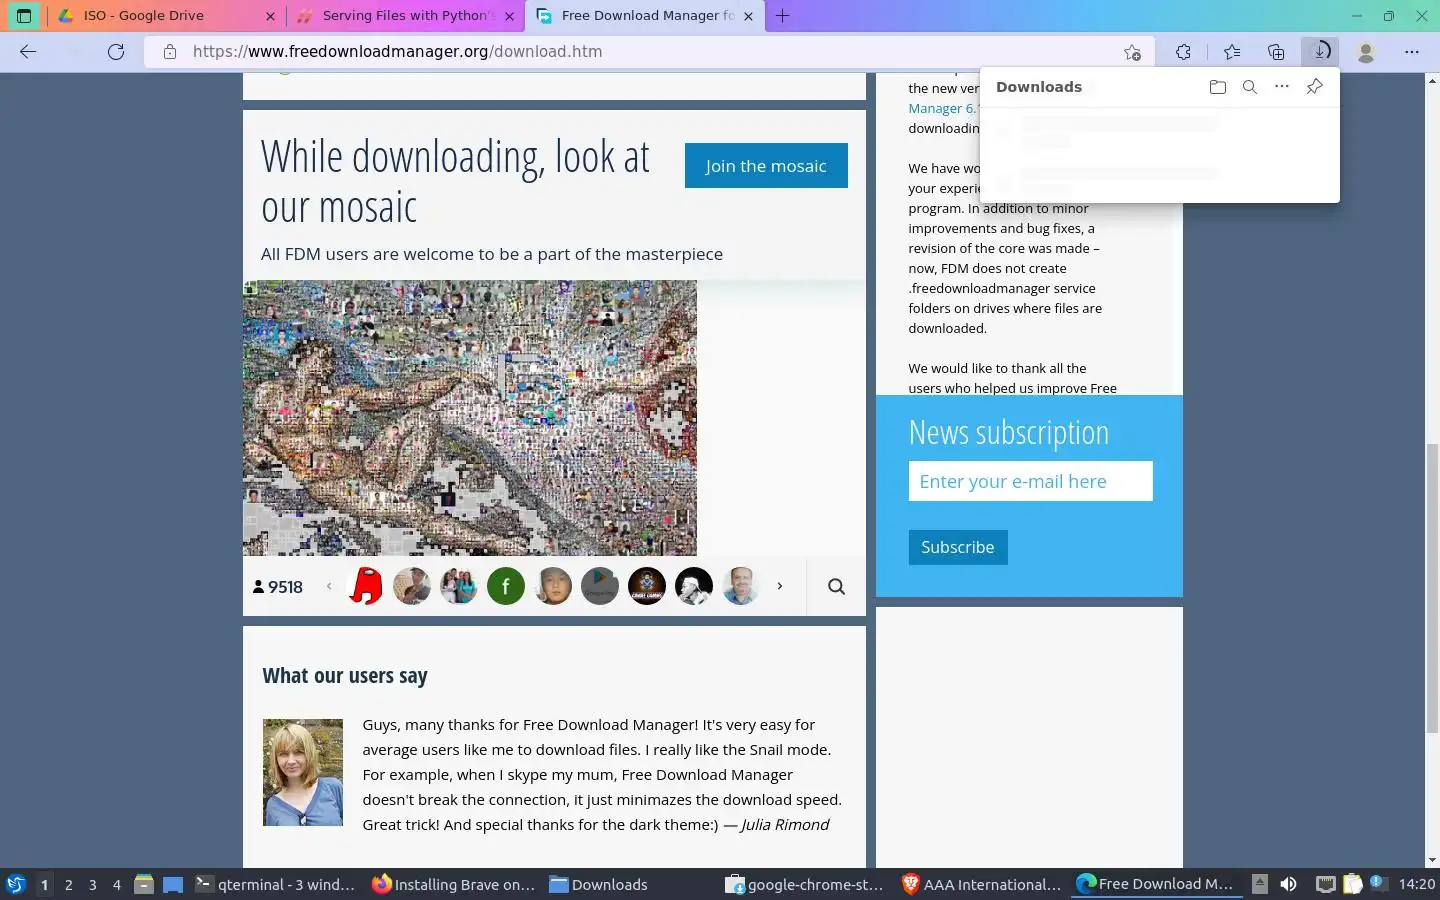This screenshot has width=1440, height=900.
Task: Select the Free Download Manager tab
Action: 647,16
